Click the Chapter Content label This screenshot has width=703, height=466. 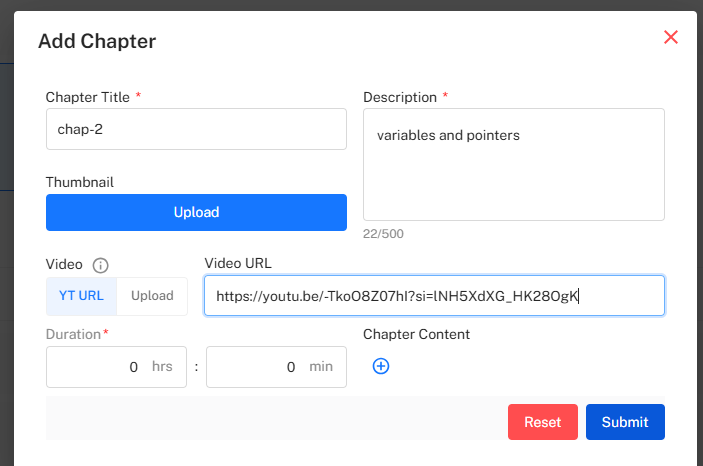pos(416,334)
